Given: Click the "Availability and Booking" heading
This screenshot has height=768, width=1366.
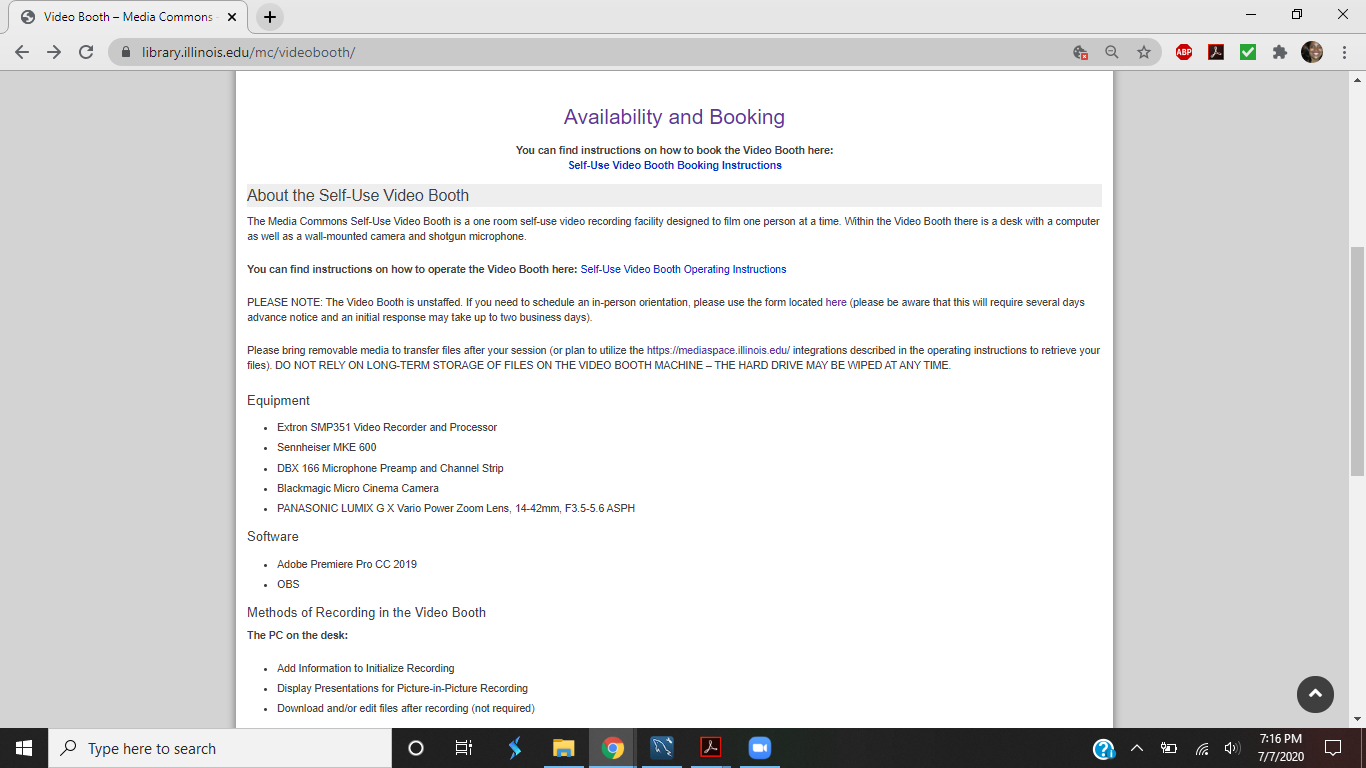Looking at the screenshot, I should pos(674,117).
